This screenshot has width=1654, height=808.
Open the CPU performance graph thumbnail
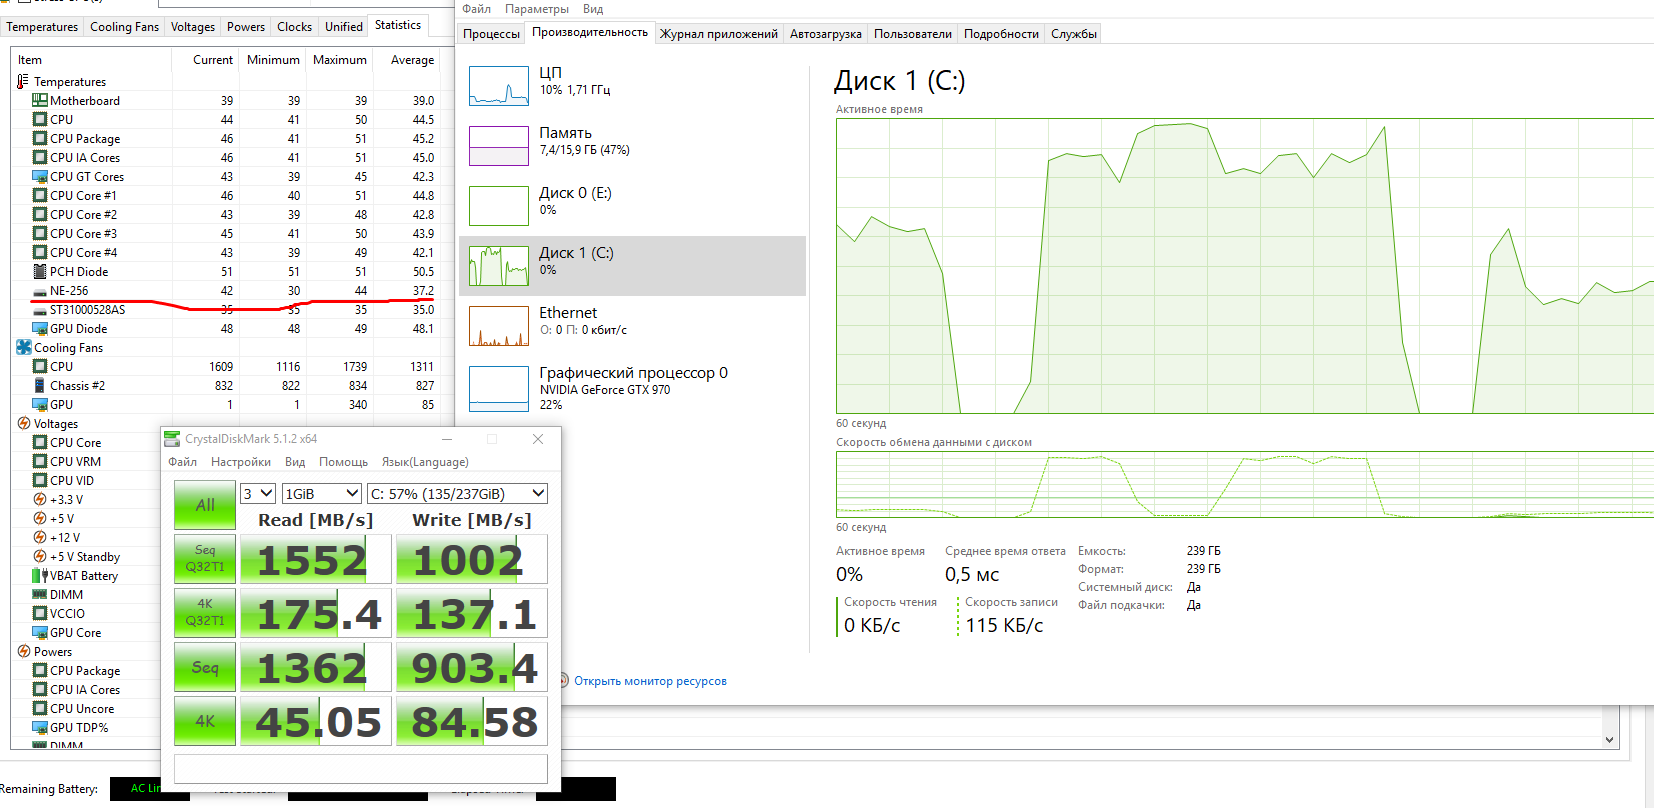[x=499, y=86]
